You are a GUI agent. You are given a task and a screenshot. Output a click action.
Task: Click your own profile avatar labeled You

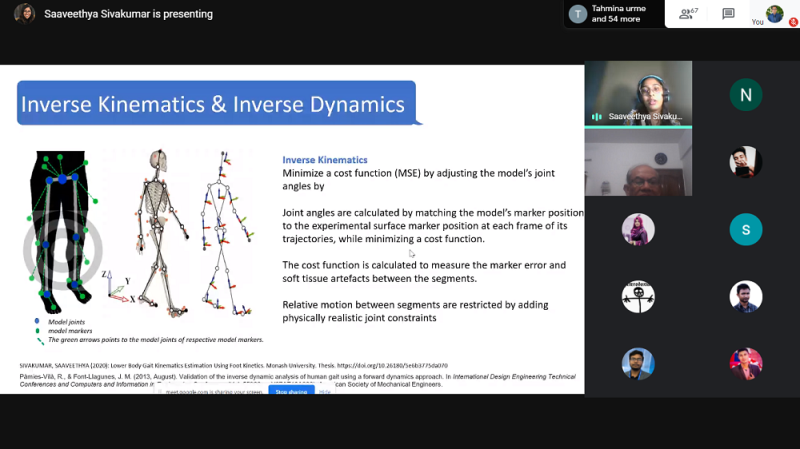pos(775,14)
